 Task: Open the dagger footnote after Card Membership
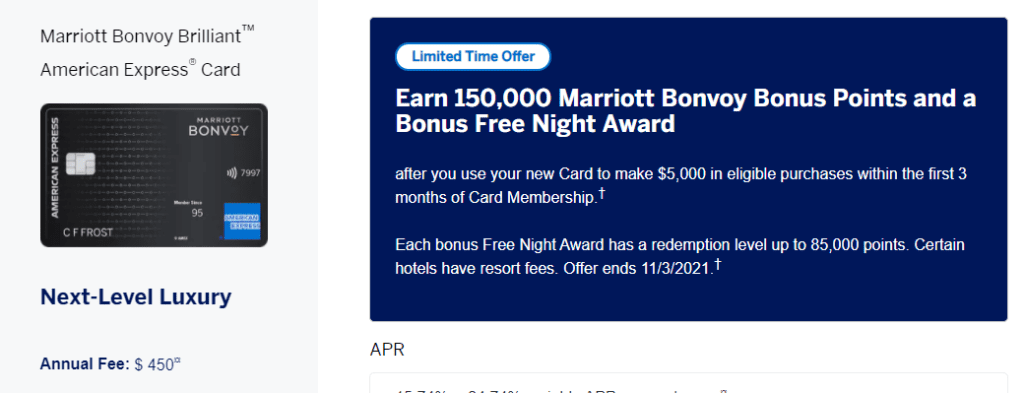tap(601, 193)
